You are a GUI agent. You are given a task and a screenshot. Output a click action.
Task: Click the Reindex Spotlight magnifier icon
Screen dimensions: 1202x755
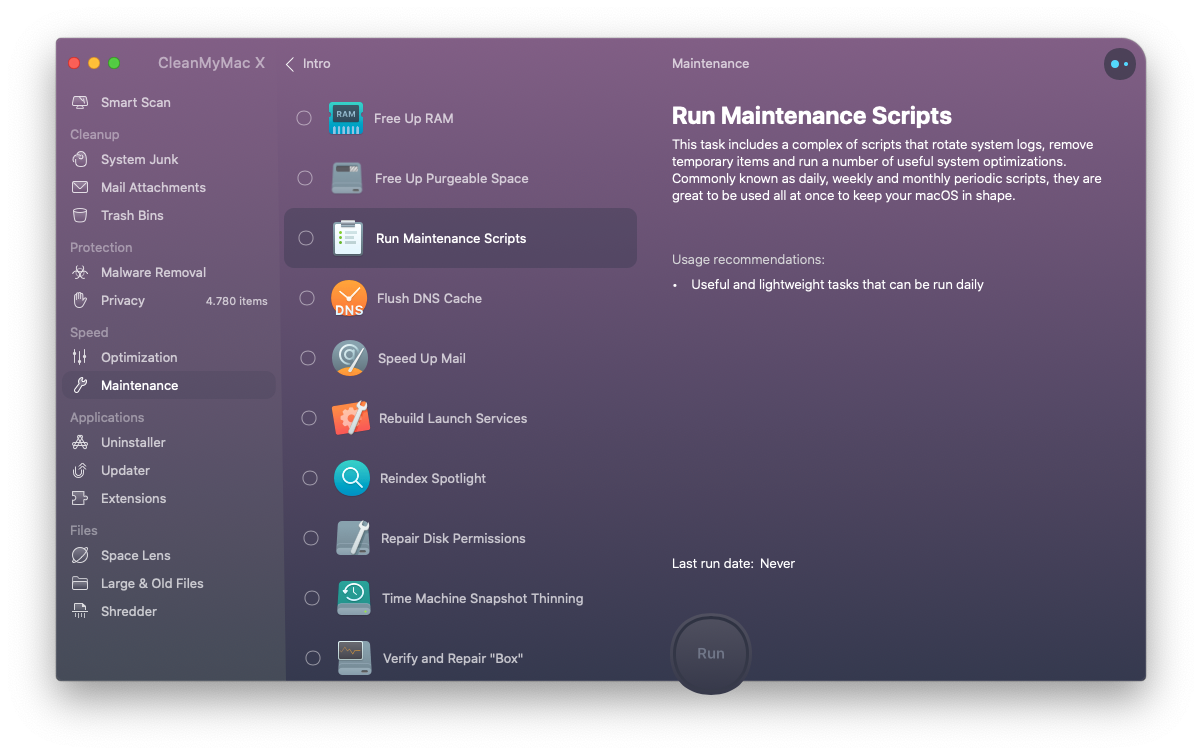[352, 478]
